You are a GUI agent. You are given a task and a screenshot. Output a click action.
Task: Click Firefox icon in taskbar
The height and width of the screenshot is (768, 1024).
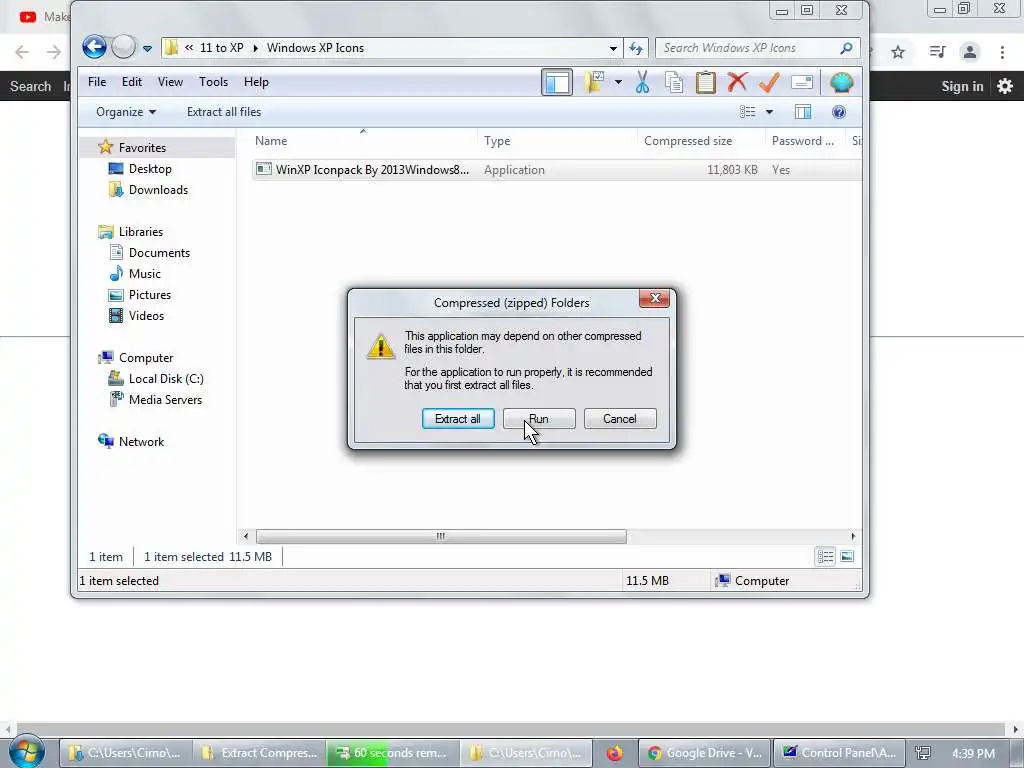[x=614, y=753]
